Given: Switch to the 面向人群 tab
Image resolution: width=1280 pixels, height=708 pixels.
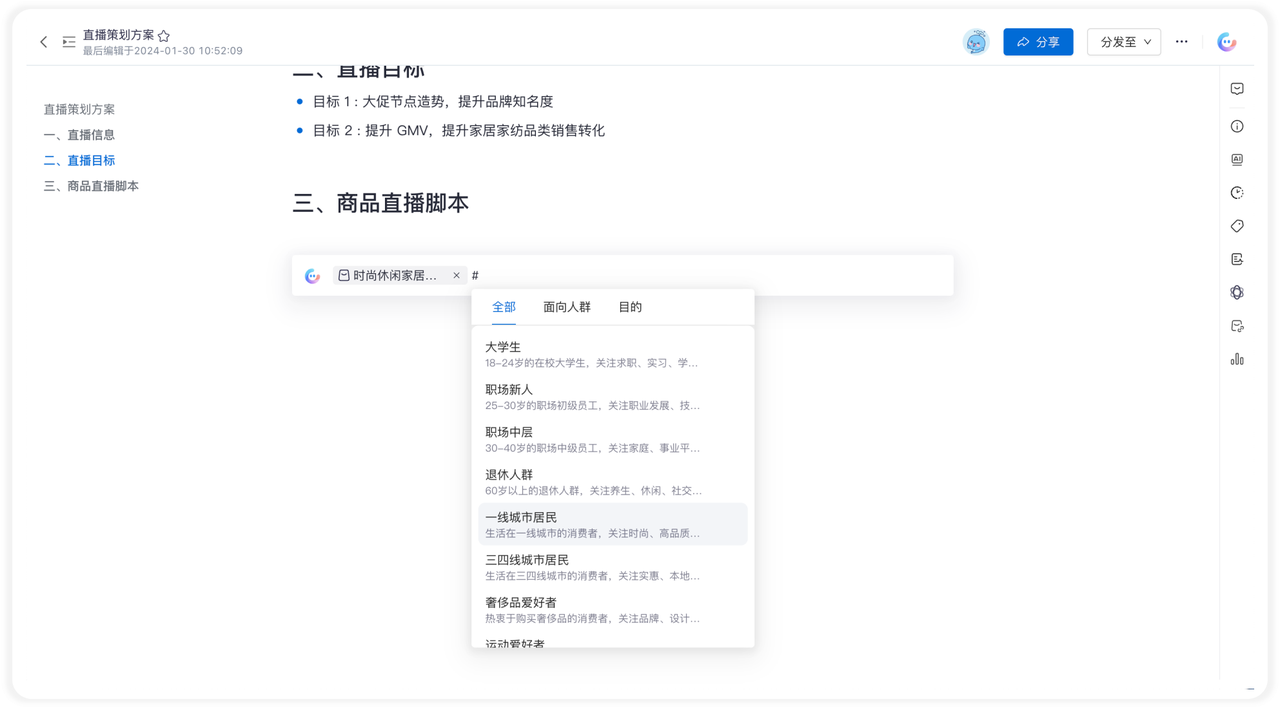Looking at the screenshot, I should (567, 307).
